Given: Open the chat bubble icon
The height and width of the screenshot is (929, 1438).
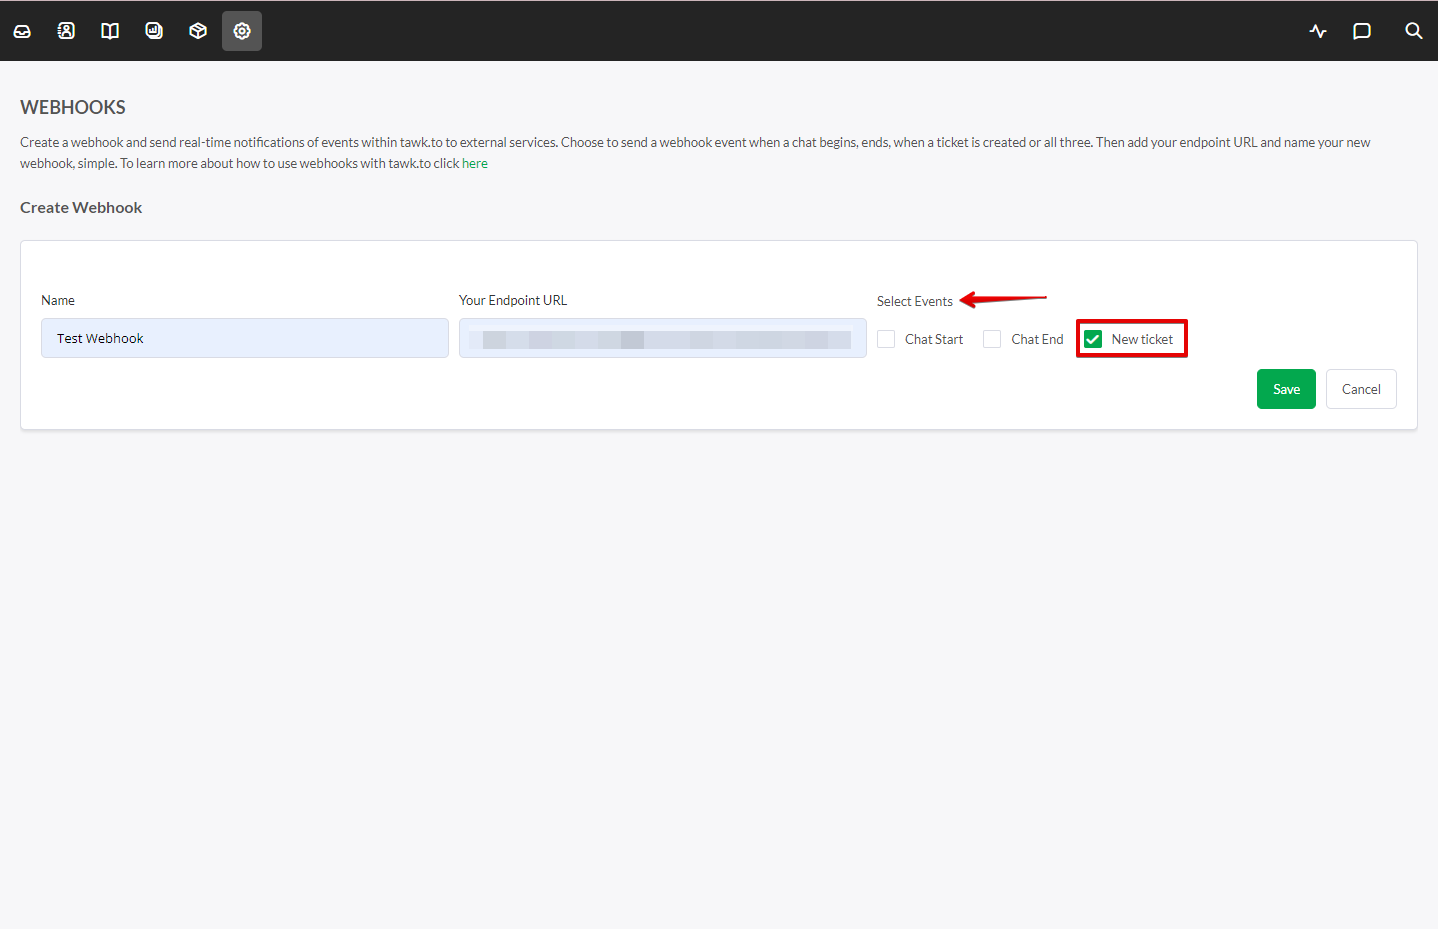Looking at the screenshot, I should tap(1362, 31).
